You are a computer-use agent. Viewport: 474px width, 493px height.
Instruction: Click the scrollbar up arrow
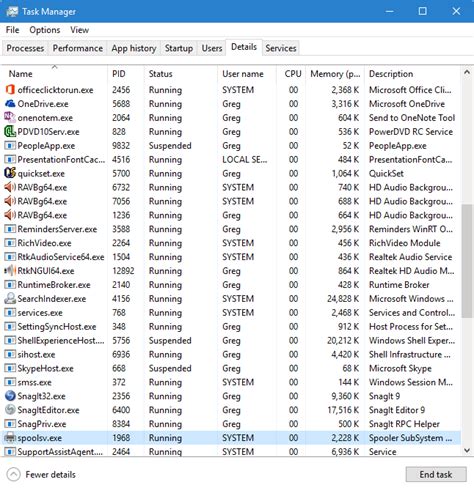pos(467,72)
